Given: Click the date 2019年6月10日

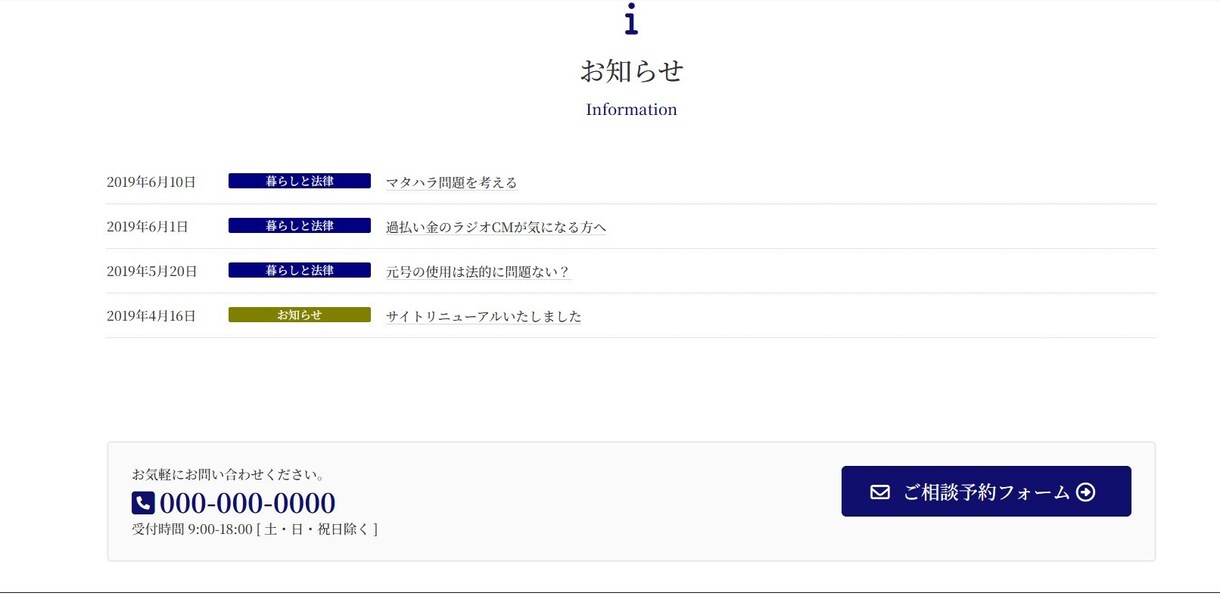Looking at the screenshot, I should (x=152, y=182).
